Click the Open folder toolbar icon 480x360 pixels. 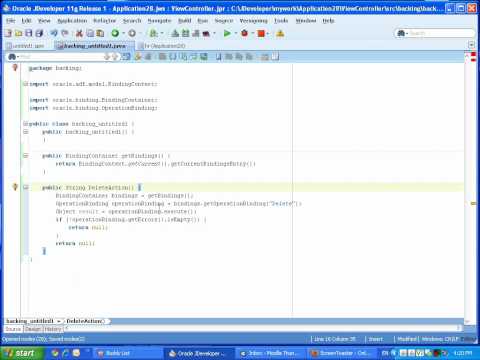(19, 33)
